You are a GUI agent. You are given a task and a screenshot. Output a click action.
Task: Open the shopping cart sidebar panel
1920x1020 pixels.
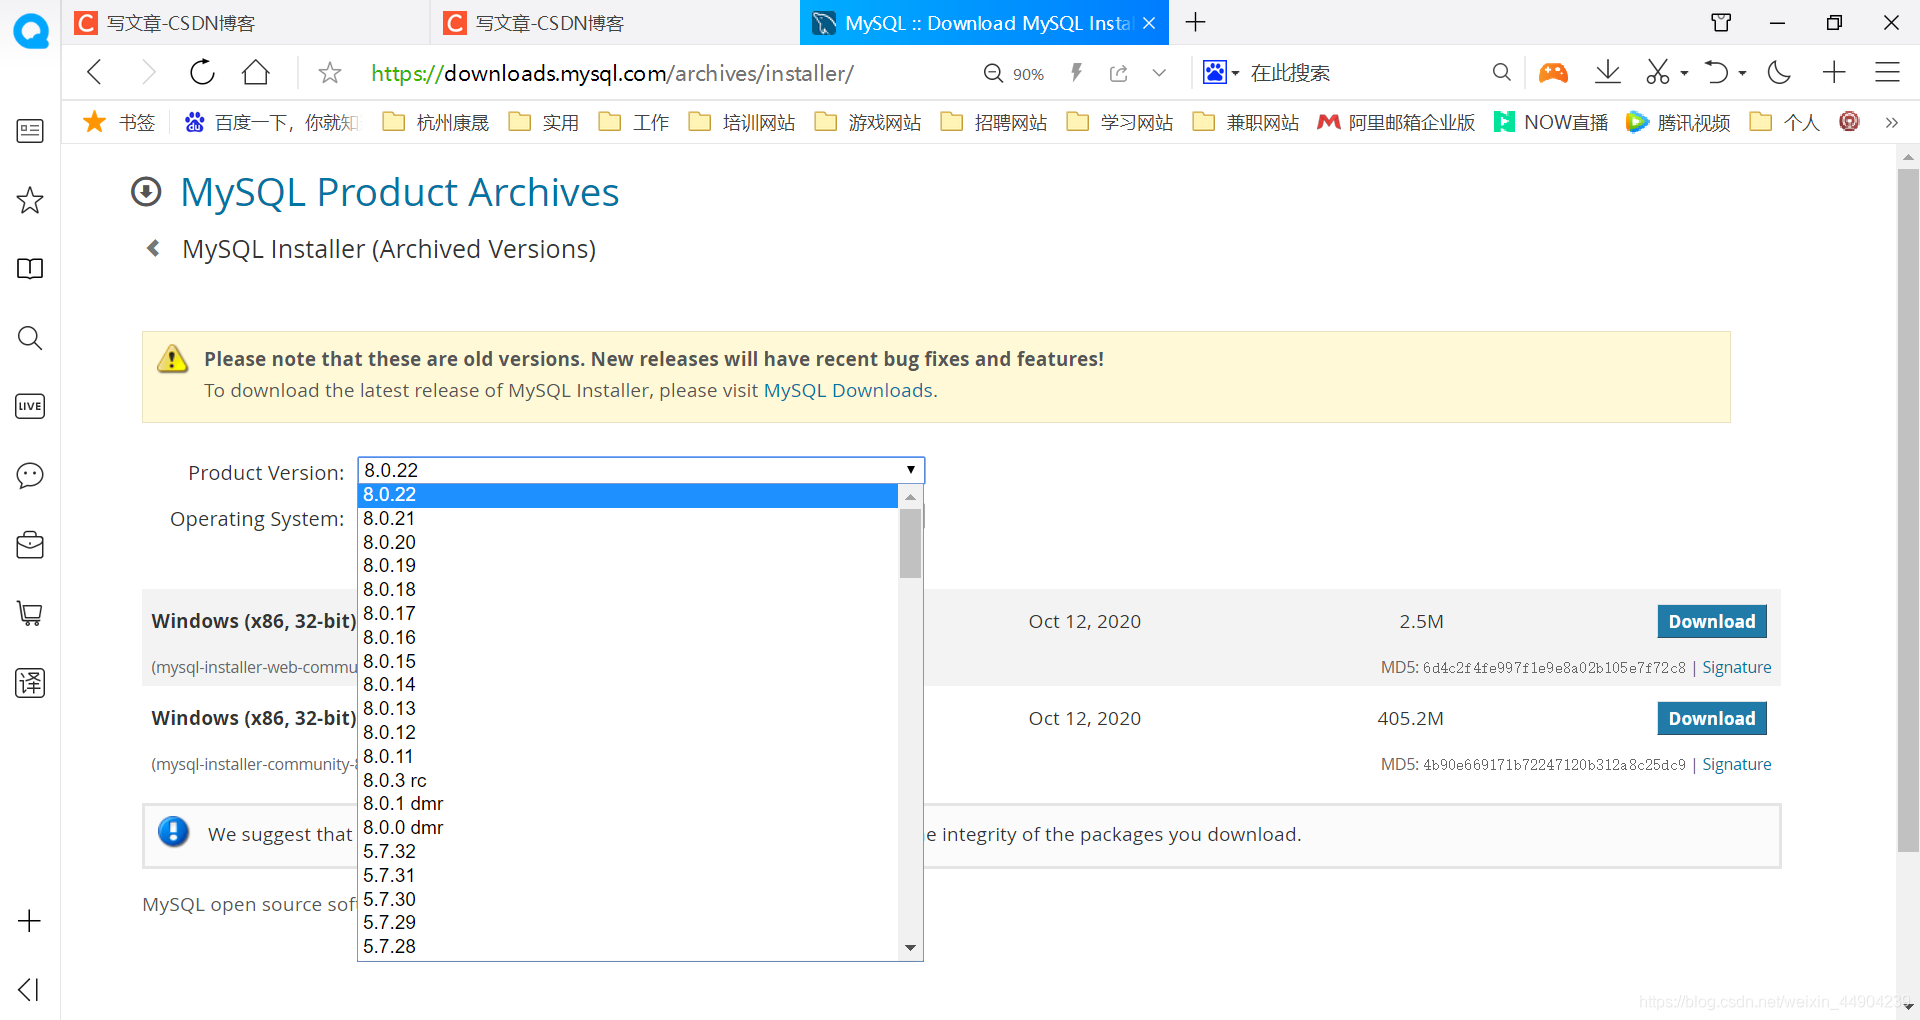(29, 614)
